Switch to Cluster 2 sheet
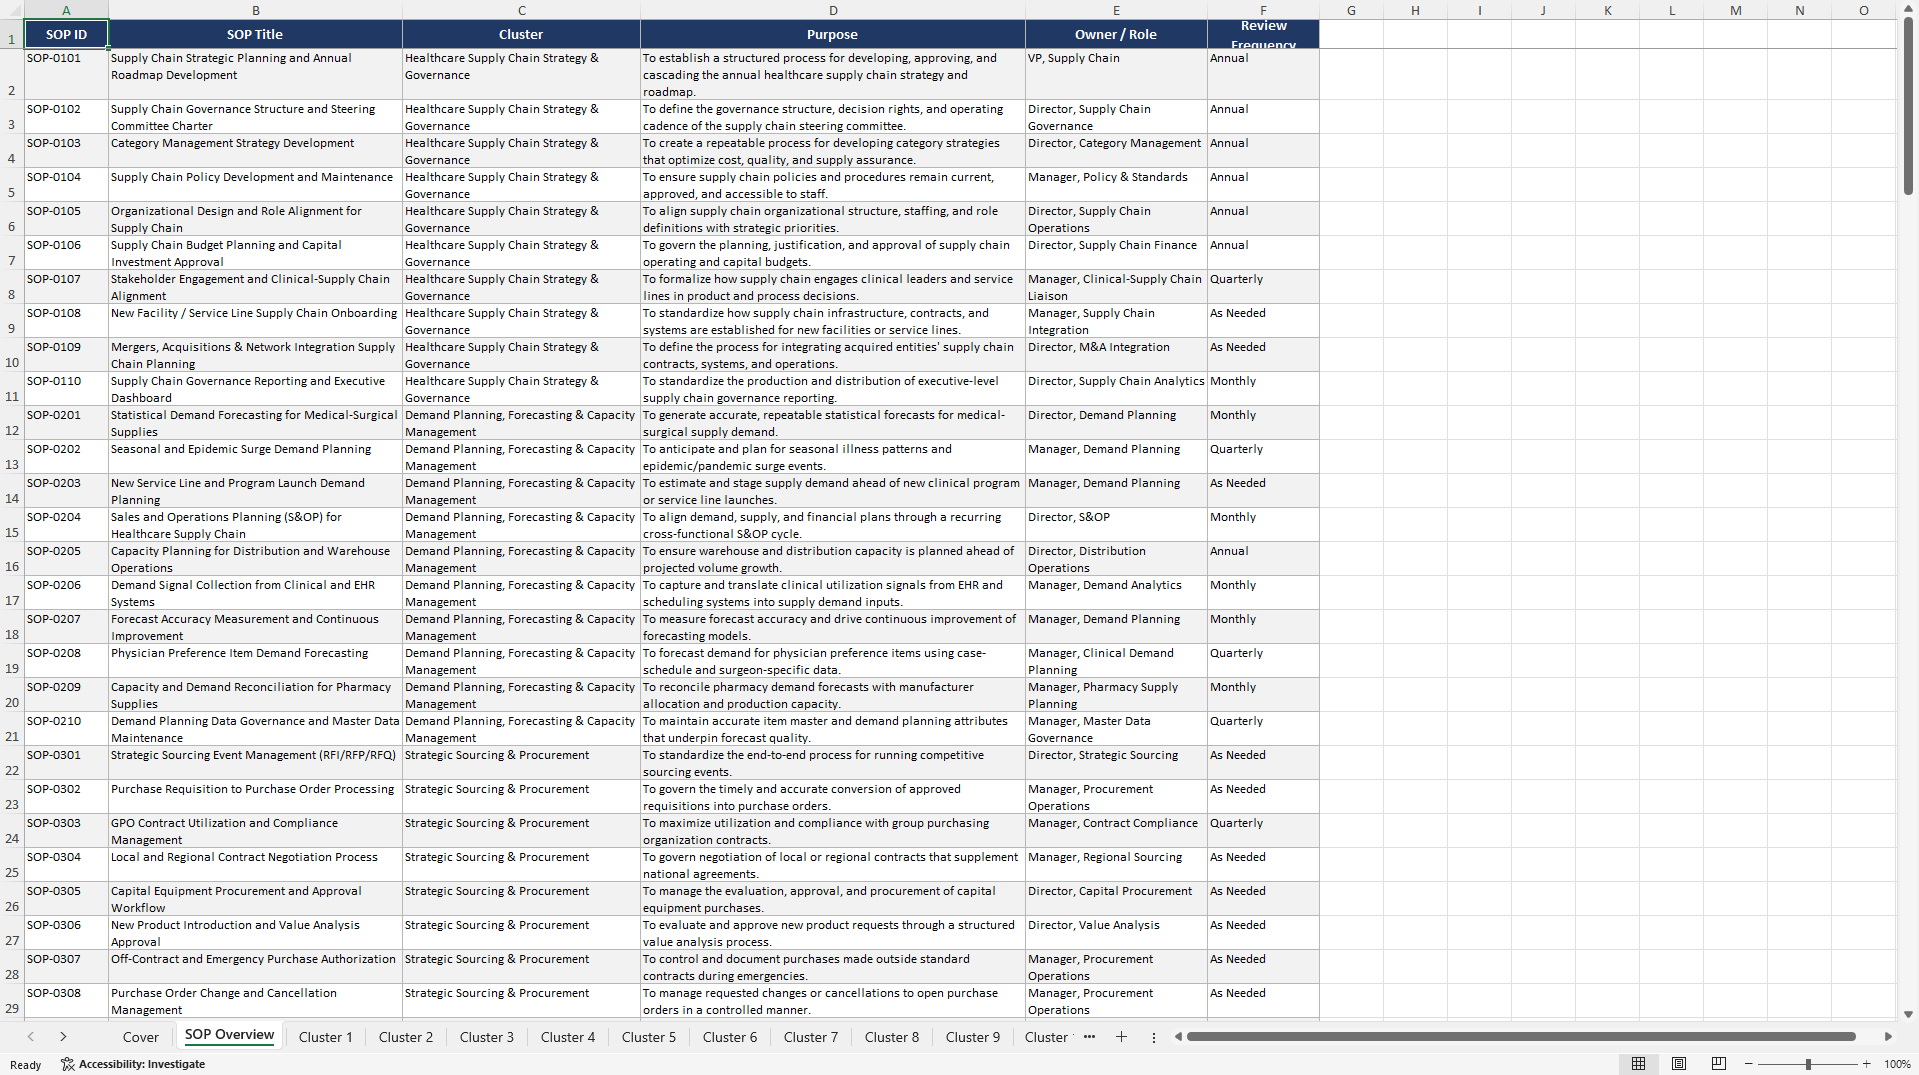 tap(406, 1037)
